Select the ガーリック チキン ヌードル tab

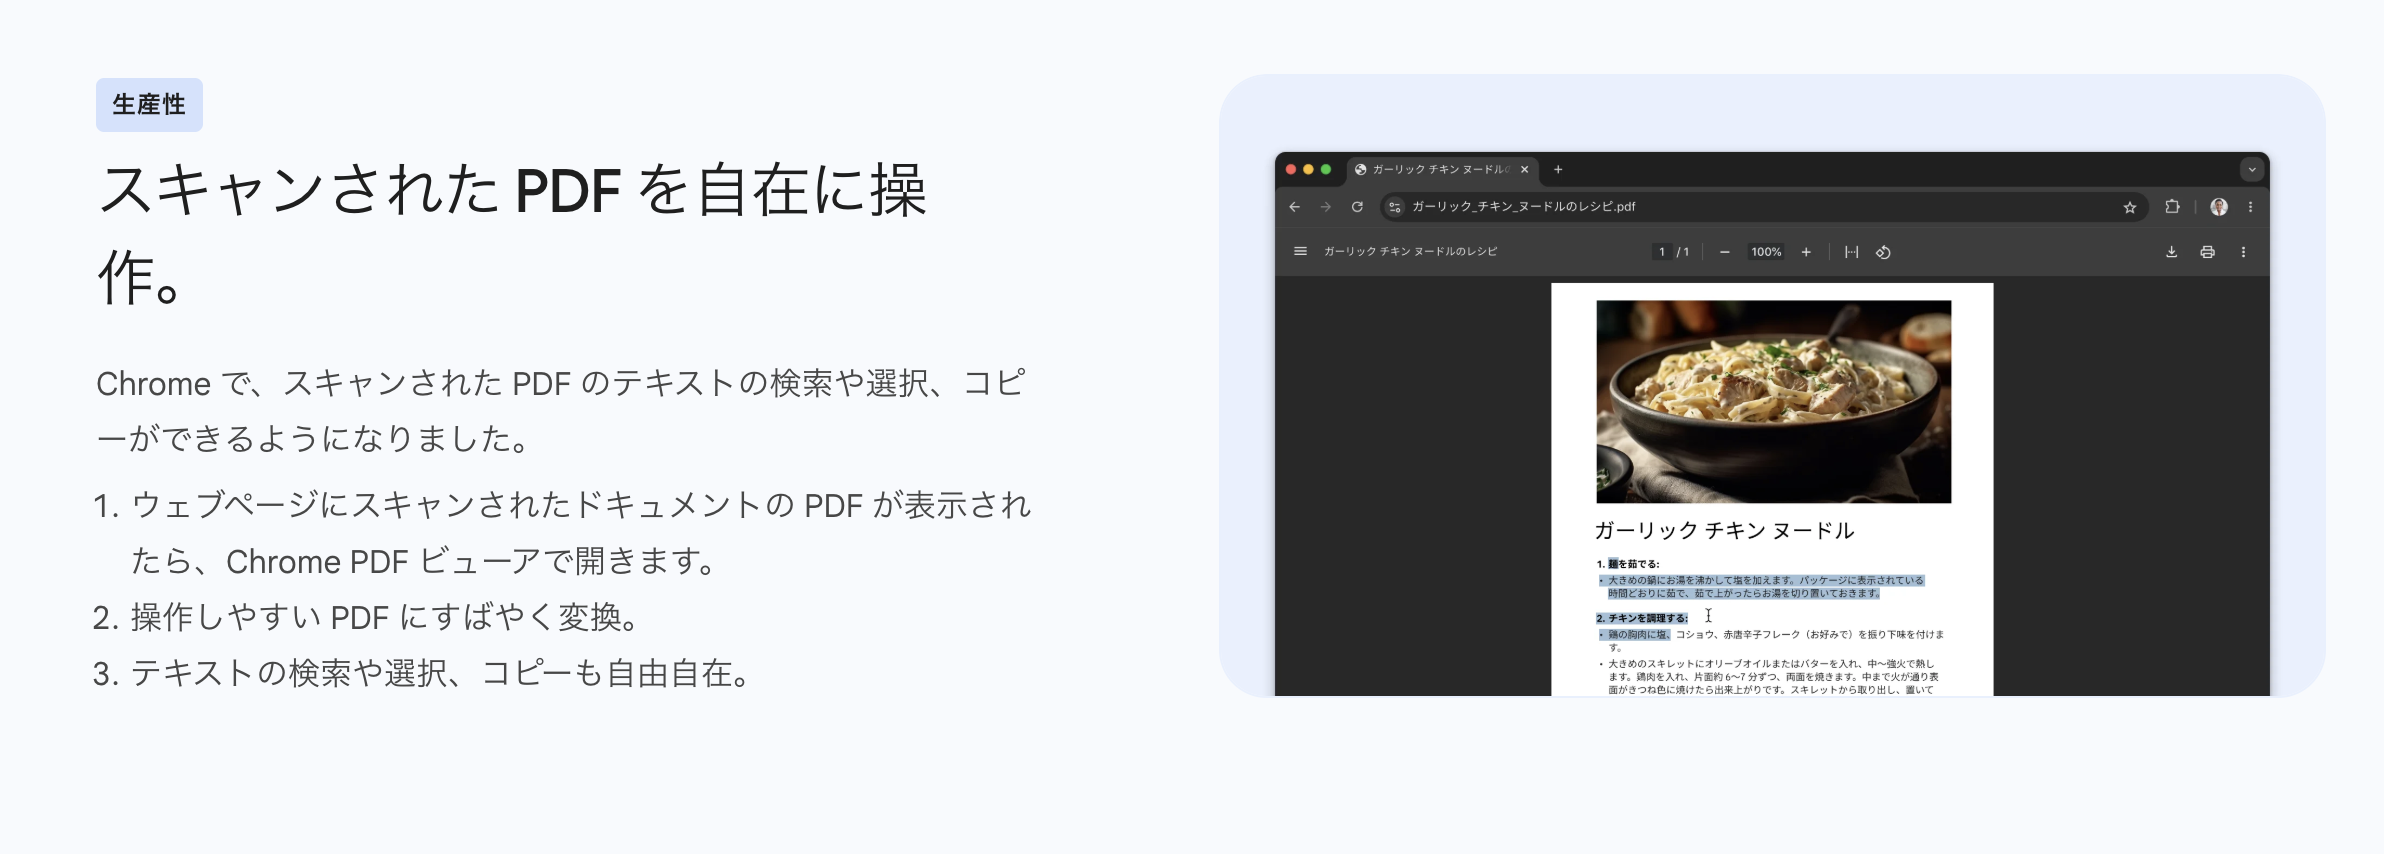[x=1442, y=170]
